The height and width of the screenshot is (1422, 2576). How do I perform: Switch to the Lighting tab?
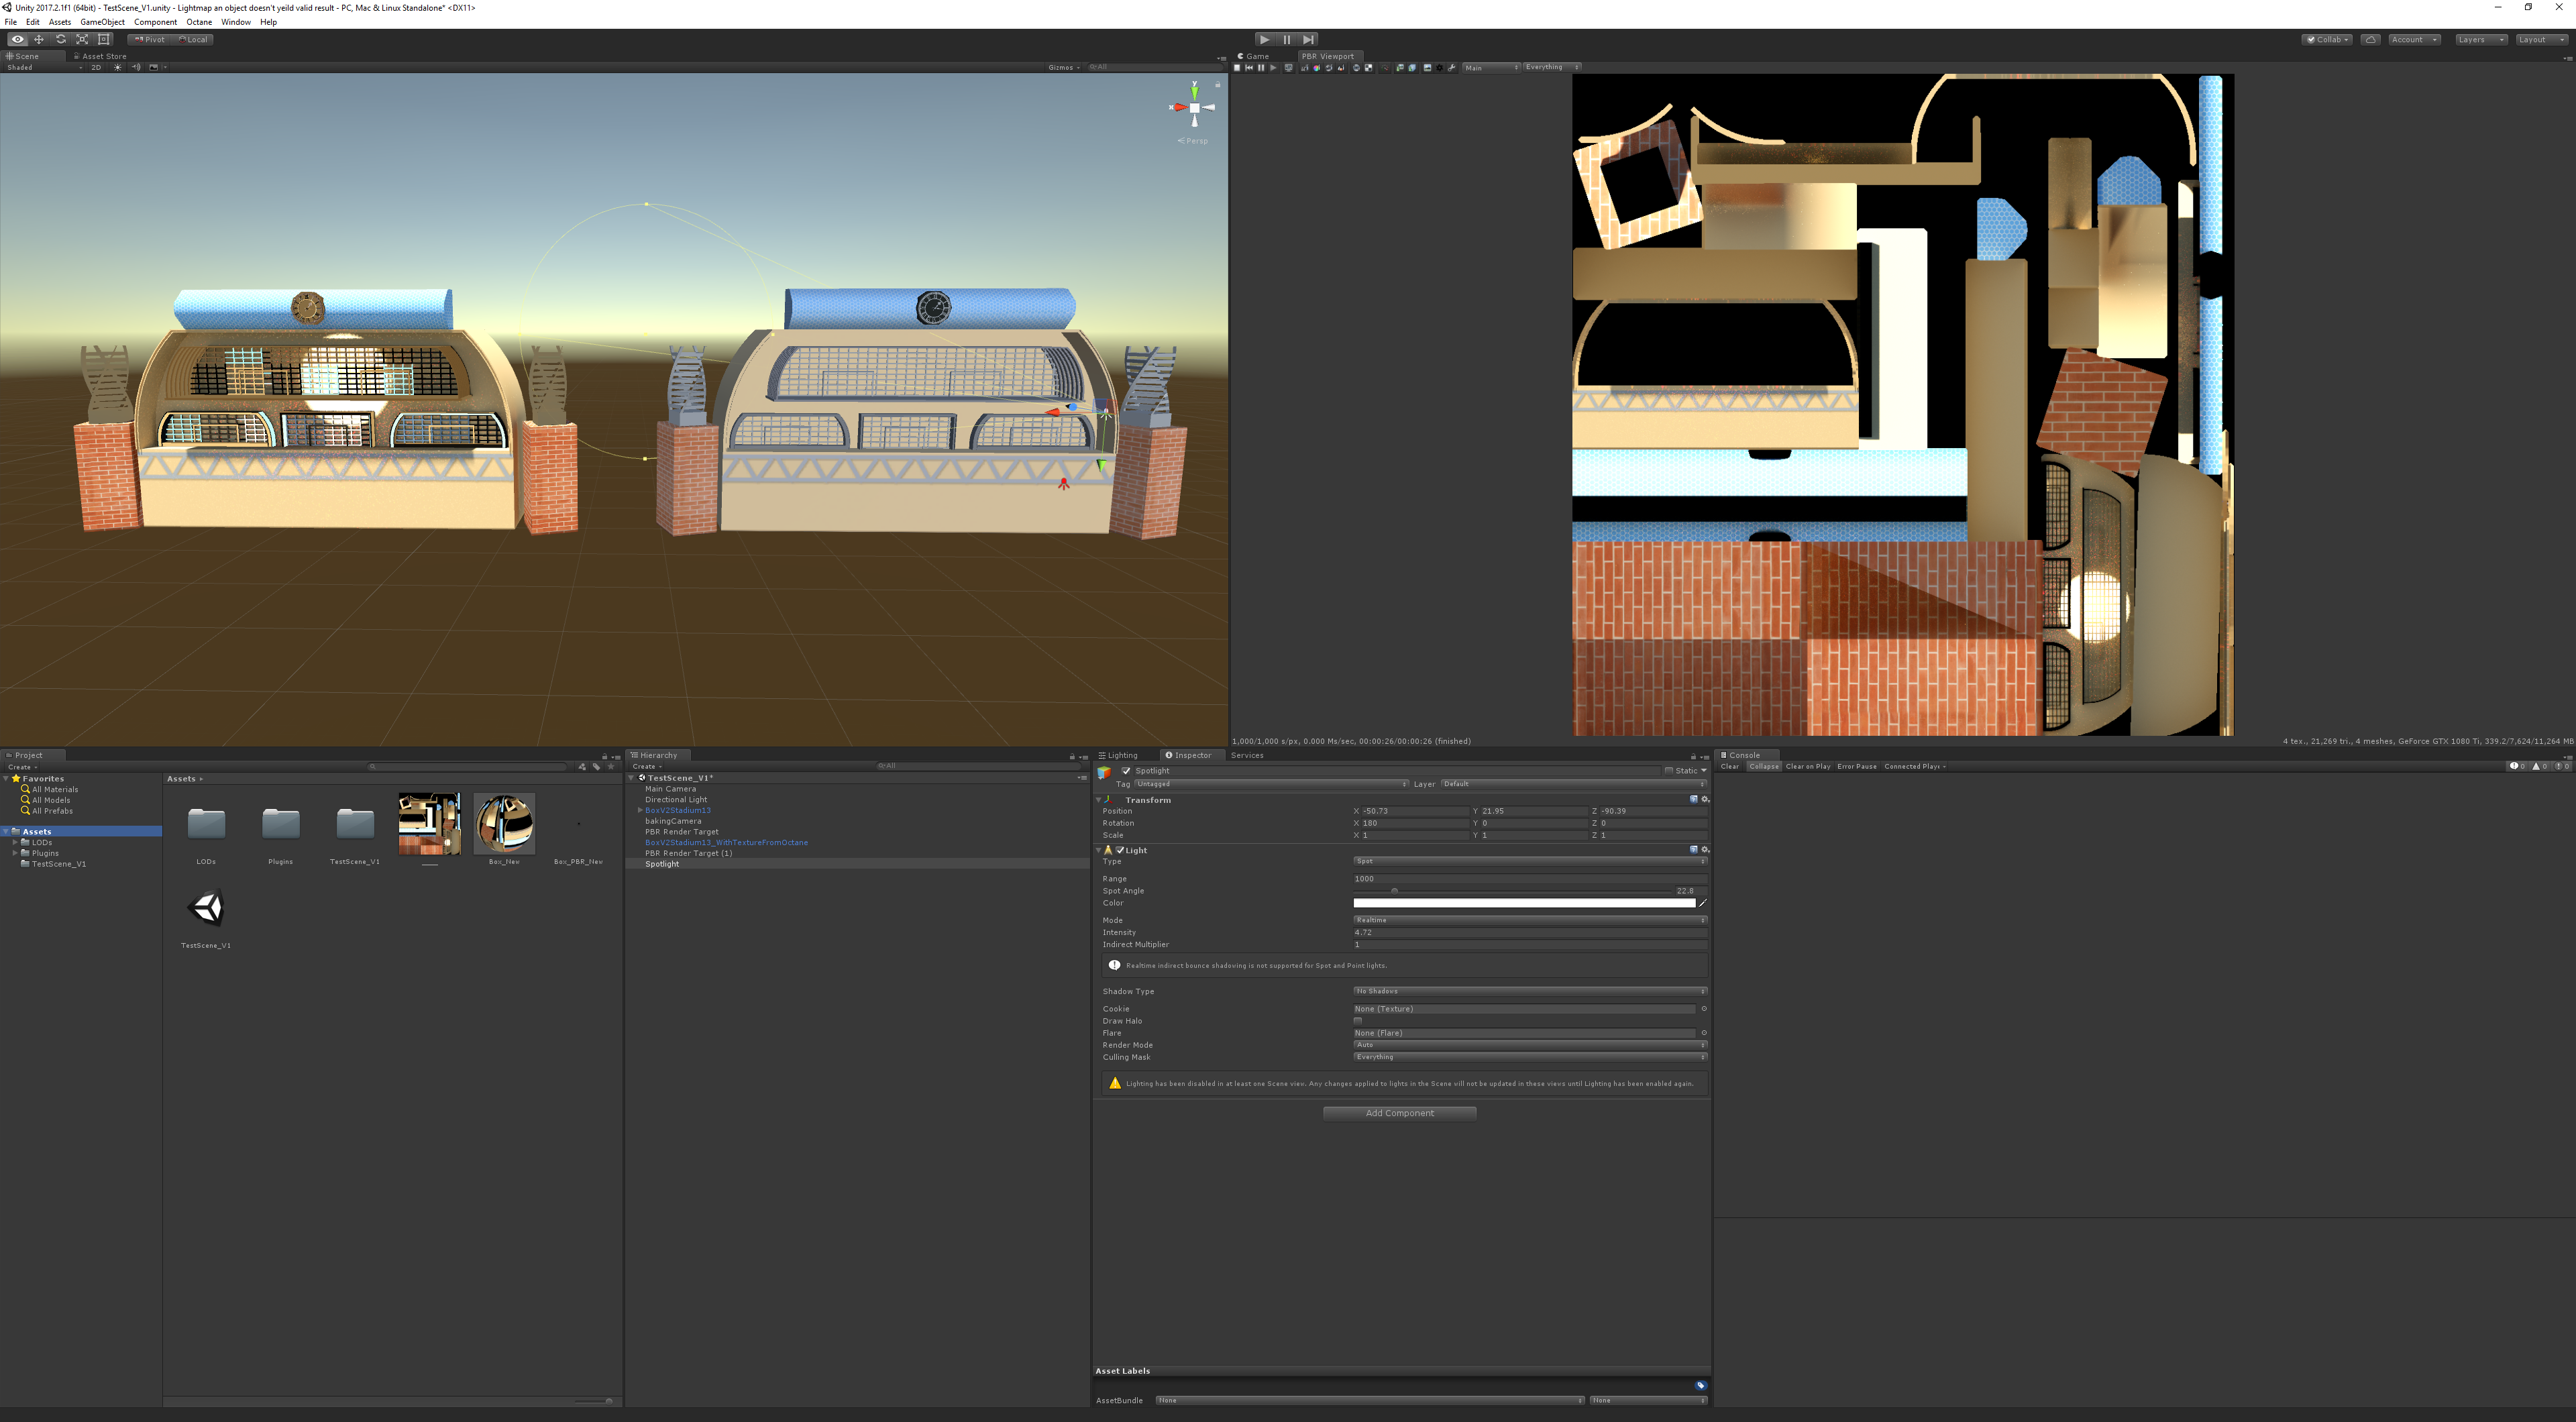(1120, 755)
